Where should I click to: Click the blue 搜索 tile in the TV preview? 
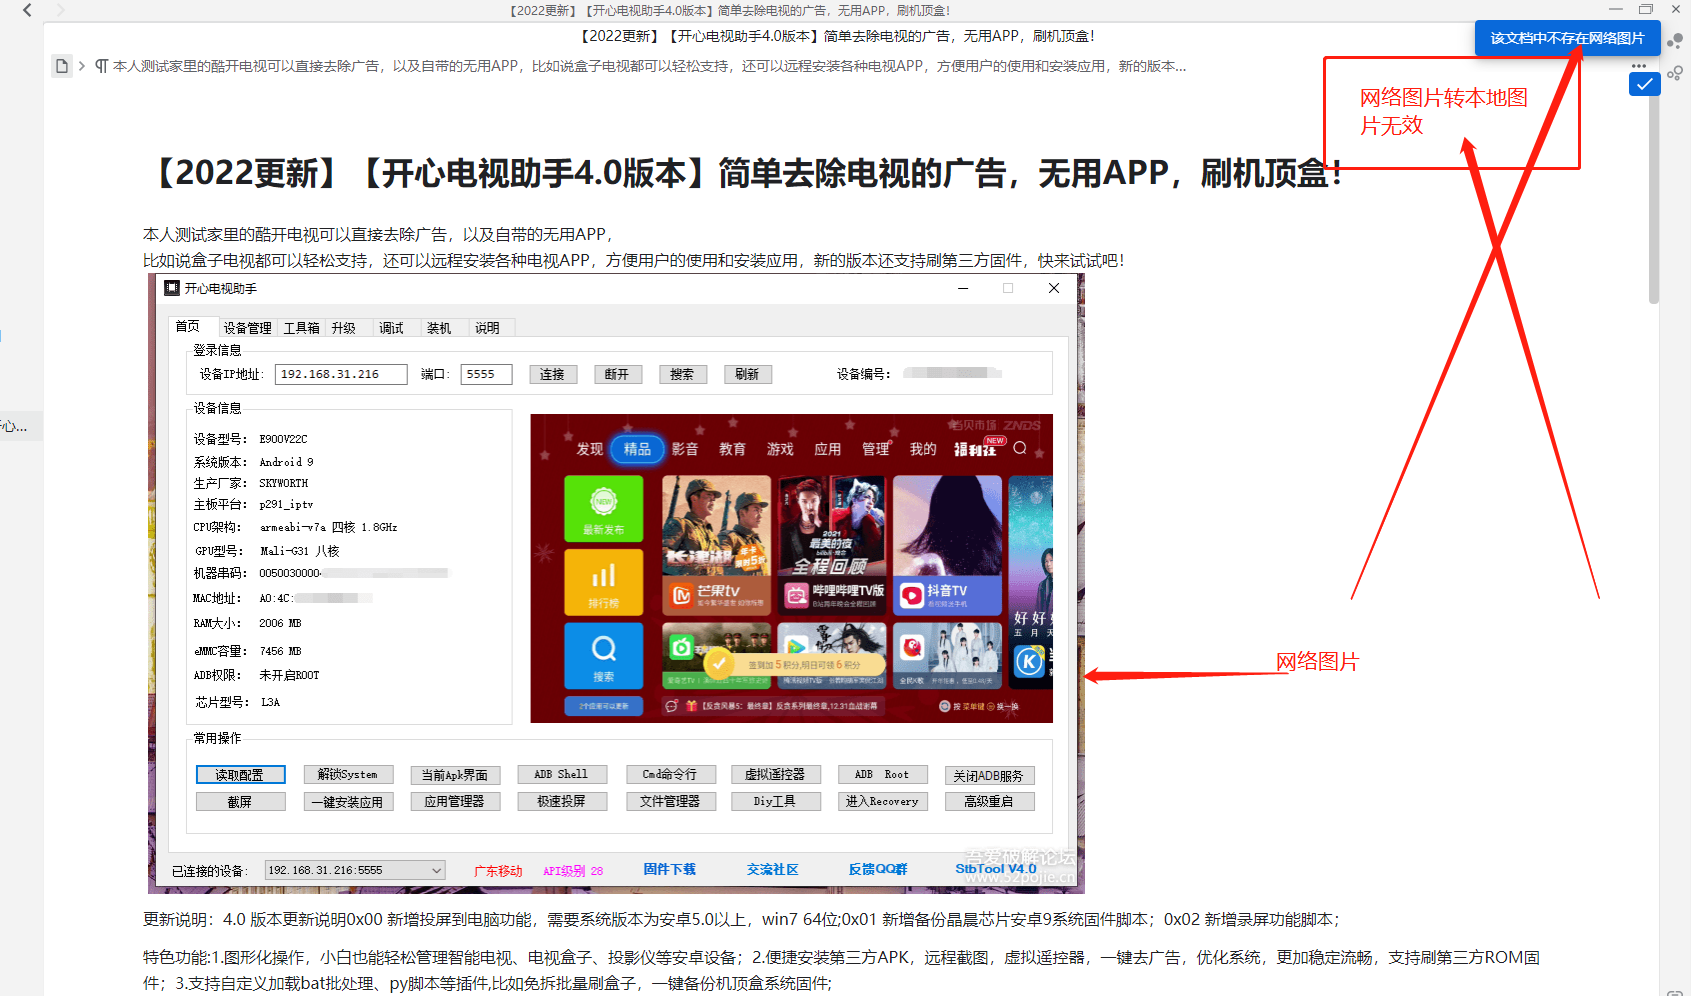pyautogui.click(x=604, y=655)
